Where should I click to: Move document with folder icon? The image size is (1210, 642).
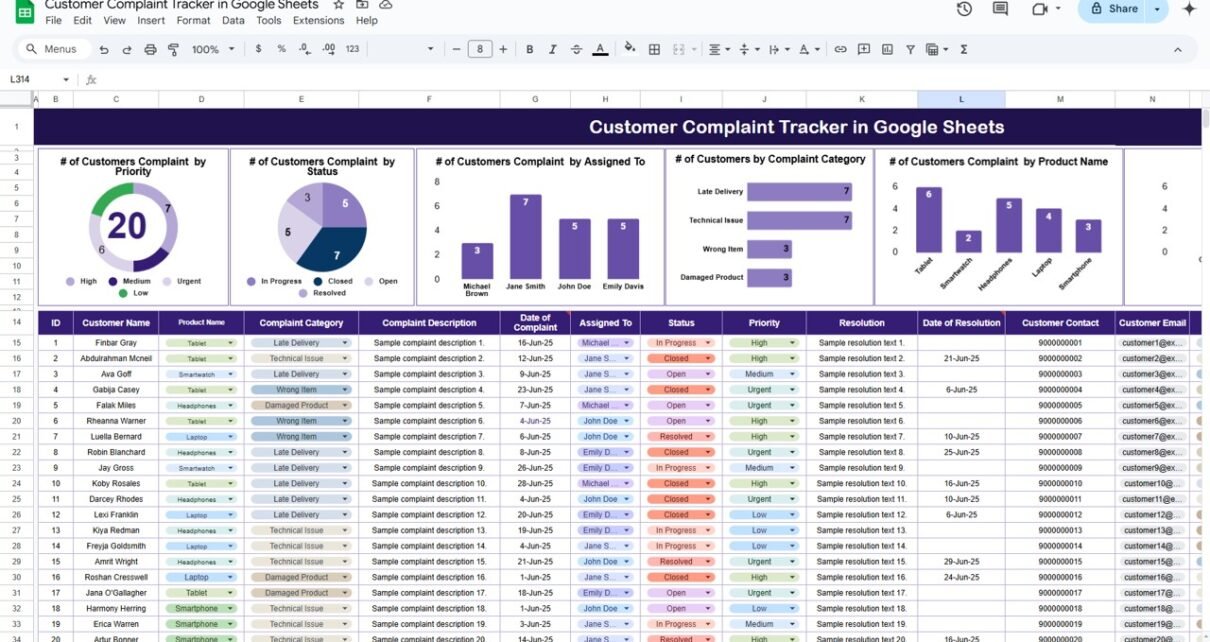[362, 5]
